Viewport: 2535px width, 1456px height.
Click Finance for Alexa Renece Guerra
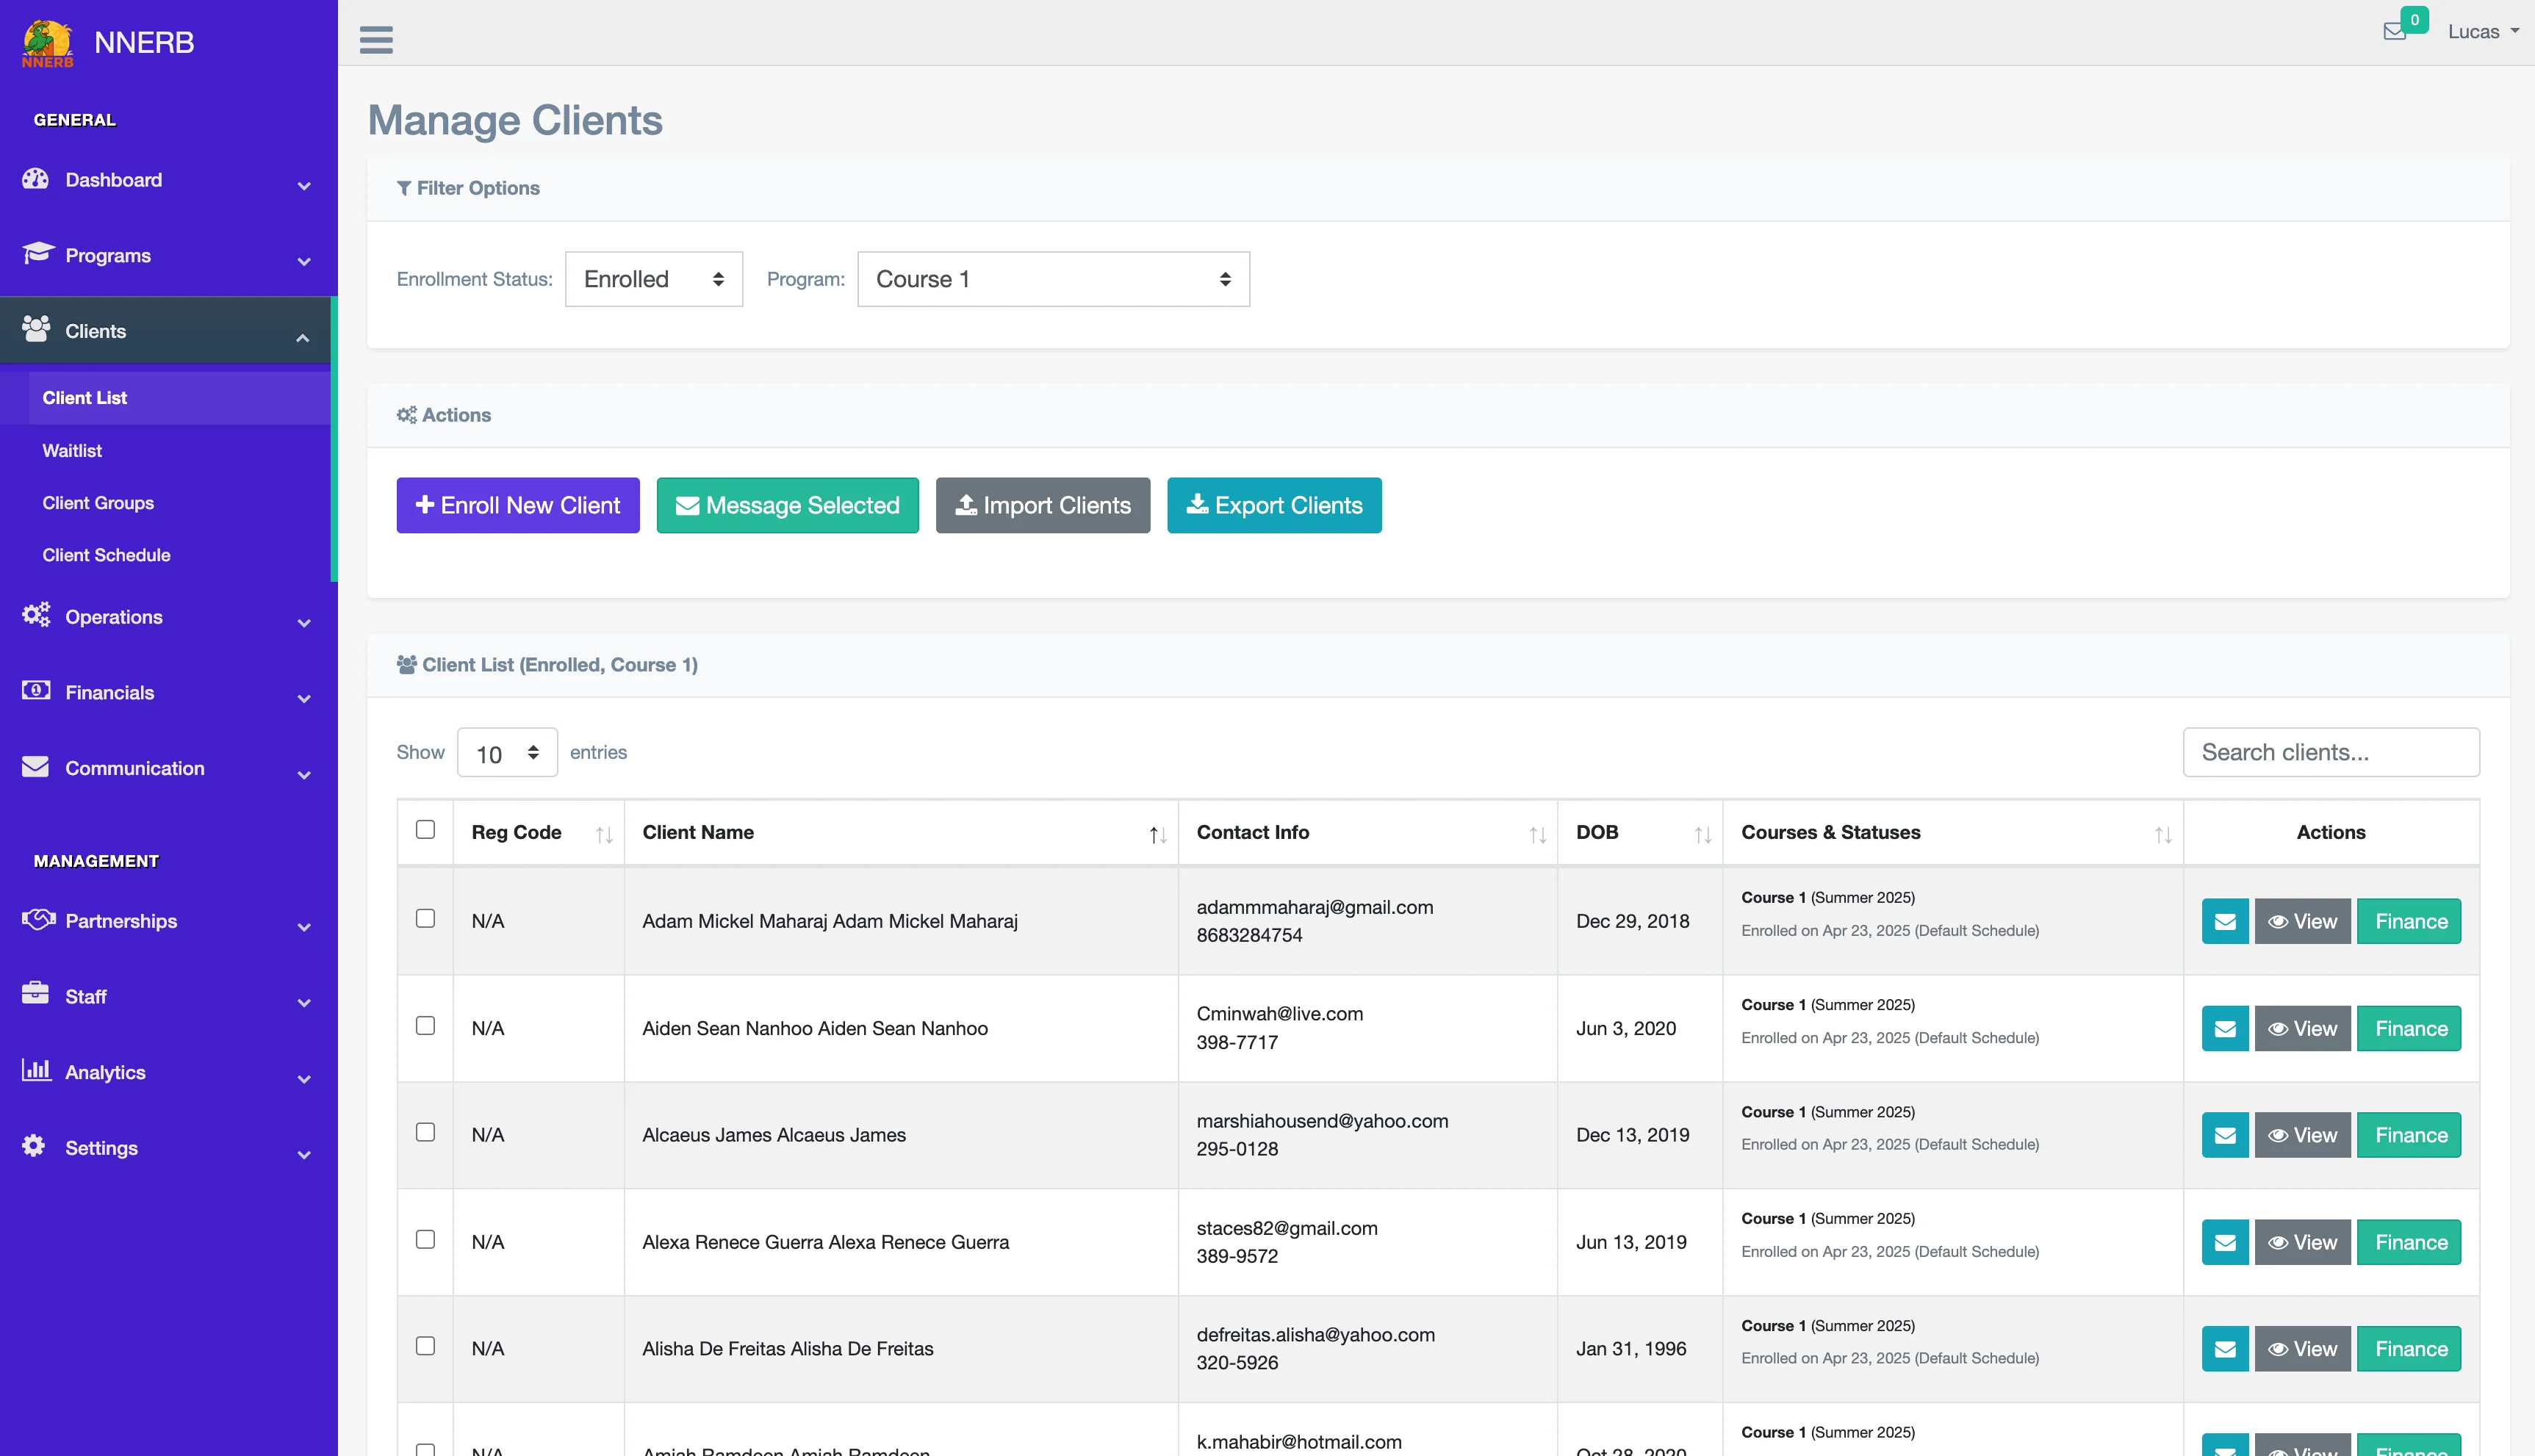click(x=2408, y=1241)
